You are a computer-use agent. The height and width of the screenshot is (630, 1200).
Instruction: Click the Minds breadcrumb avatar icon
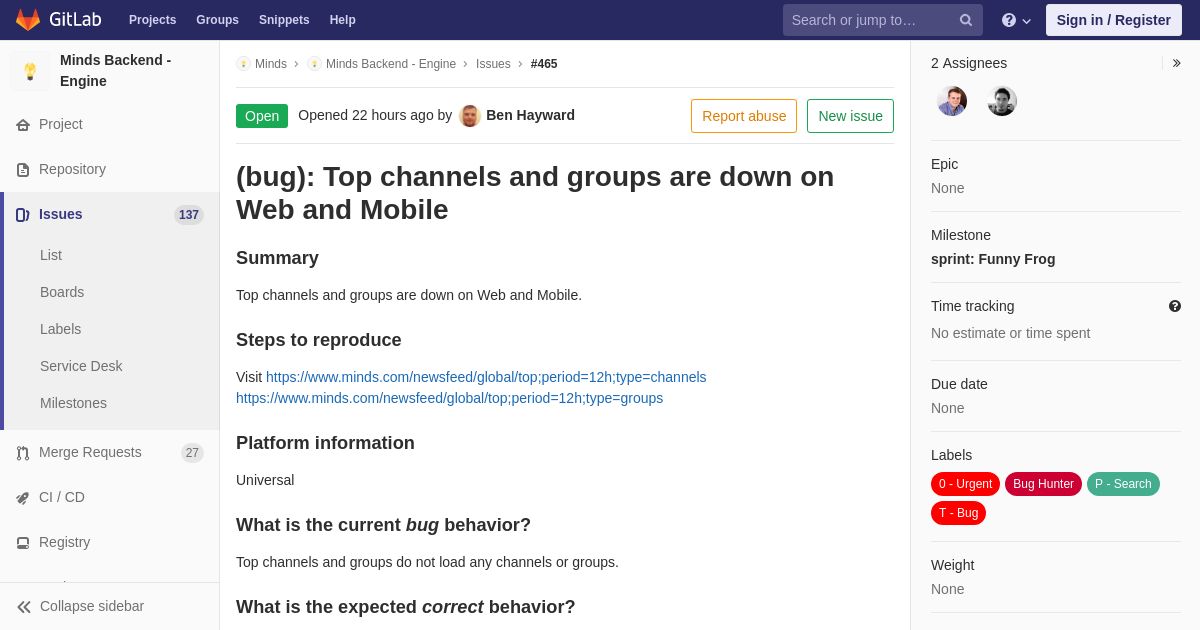[243, 64]
